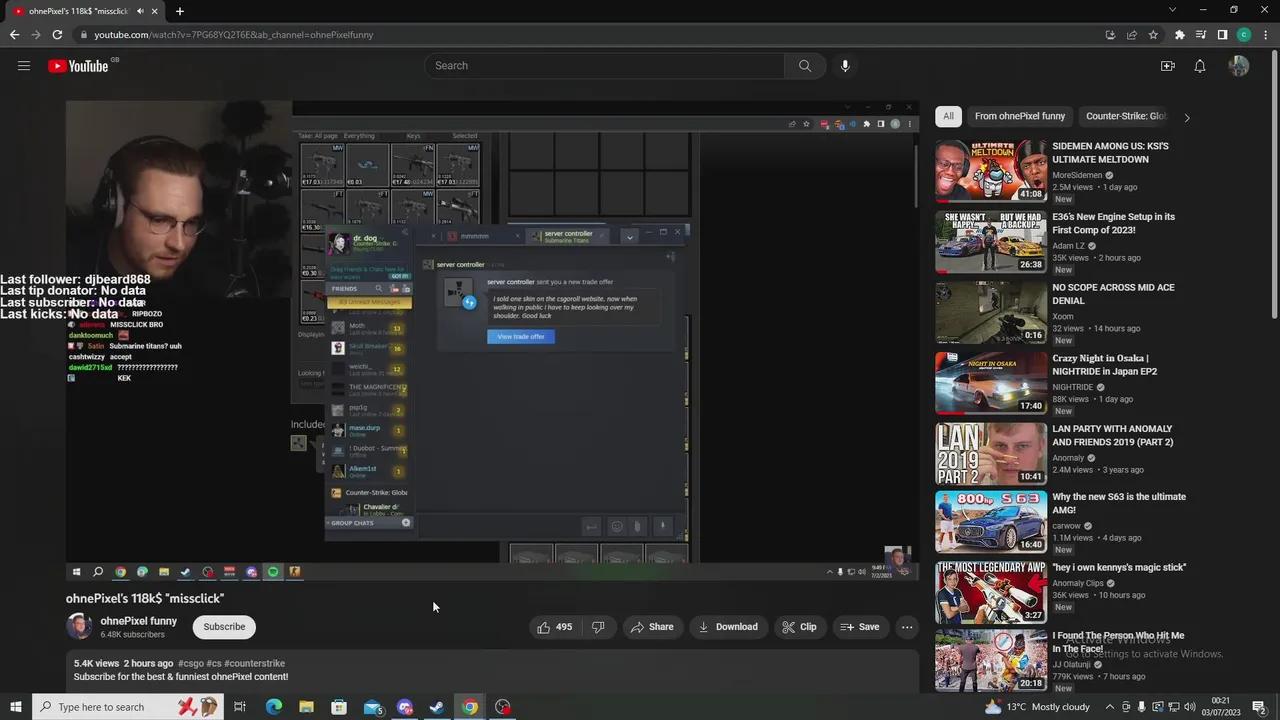Image resolution: width=1280 pixels, height=720 pixels.
Task: Open Crazy Night in Osaka title
Action: point(1105,365)
